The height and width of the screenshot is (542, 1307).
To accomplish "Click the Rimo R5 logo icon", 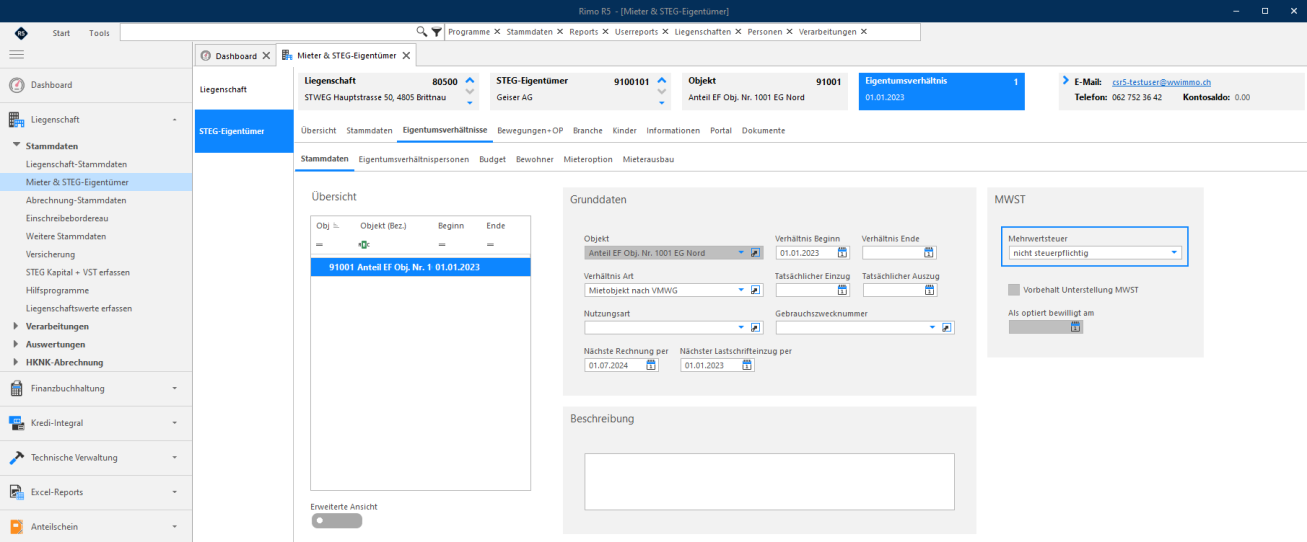I will [21, 33].
